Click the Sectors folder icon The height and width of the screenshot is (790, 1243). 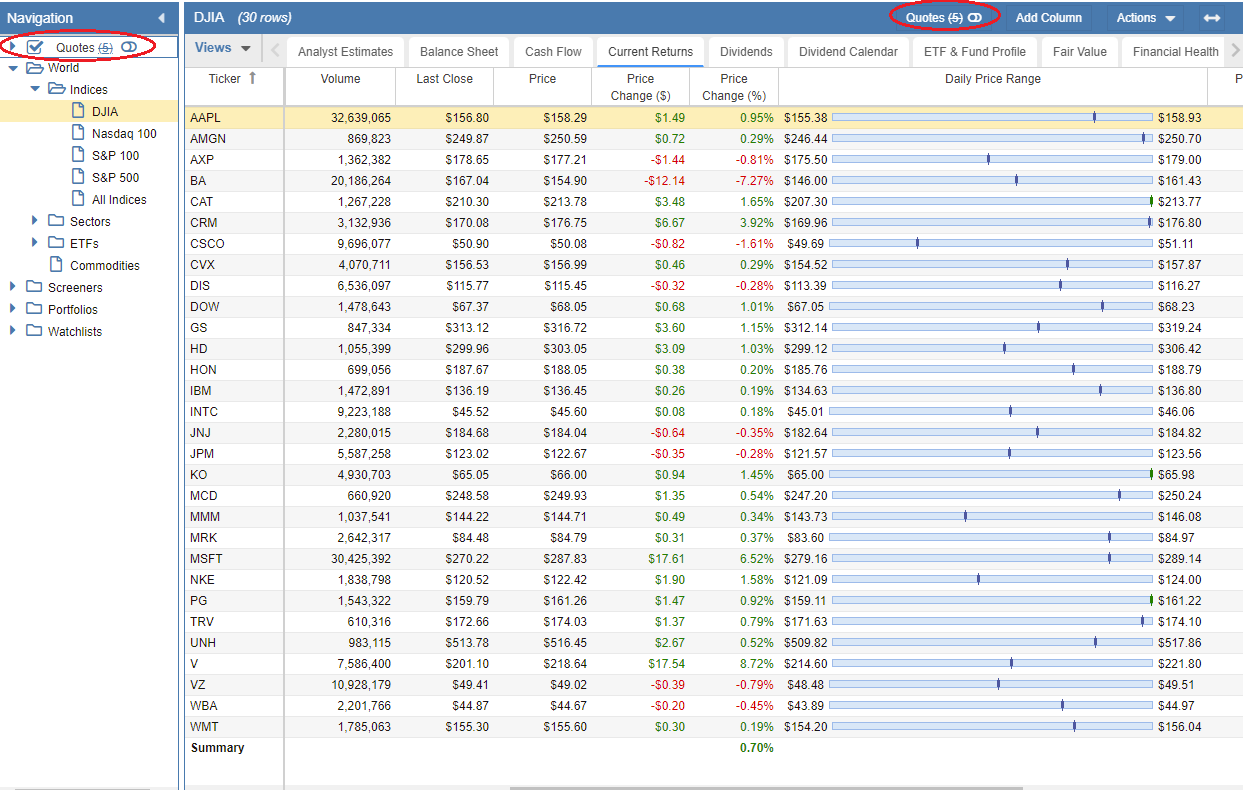56,221
